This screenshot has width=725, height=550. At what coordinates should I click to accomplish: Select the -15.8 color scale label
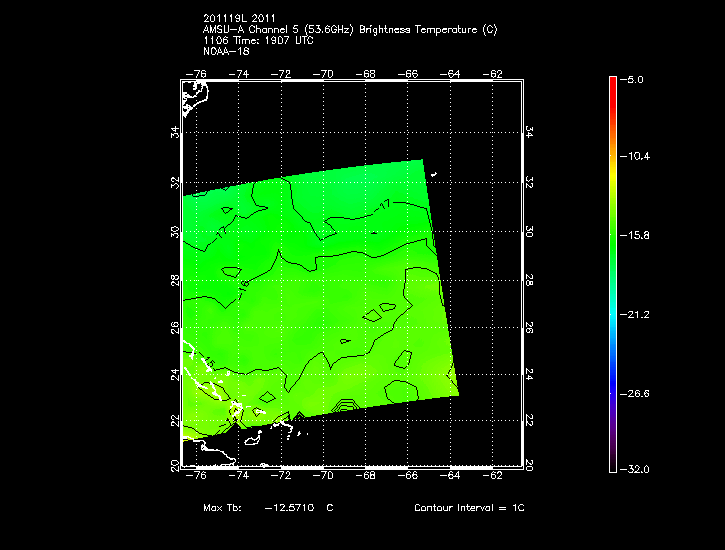click(639, 236)
